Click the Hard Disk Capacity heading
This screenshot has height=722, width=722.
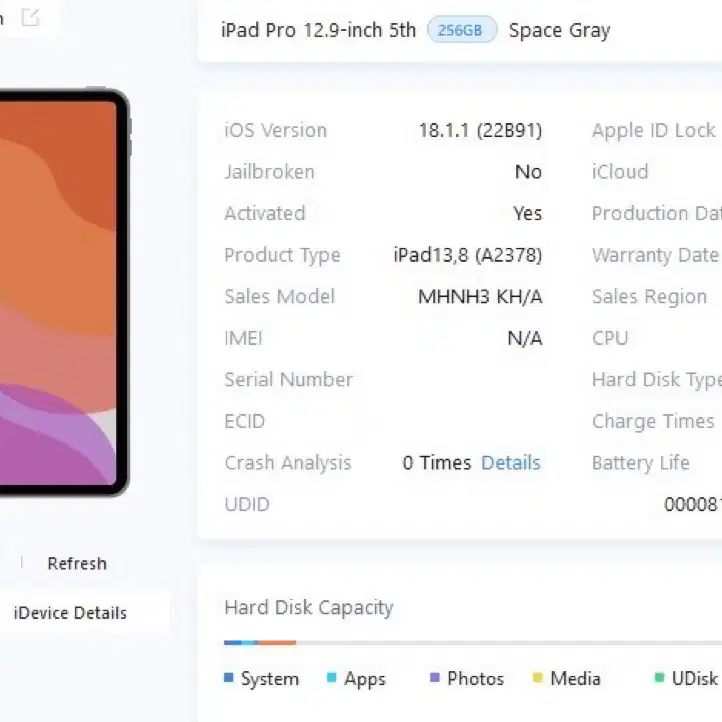click(x=309, y=608)
